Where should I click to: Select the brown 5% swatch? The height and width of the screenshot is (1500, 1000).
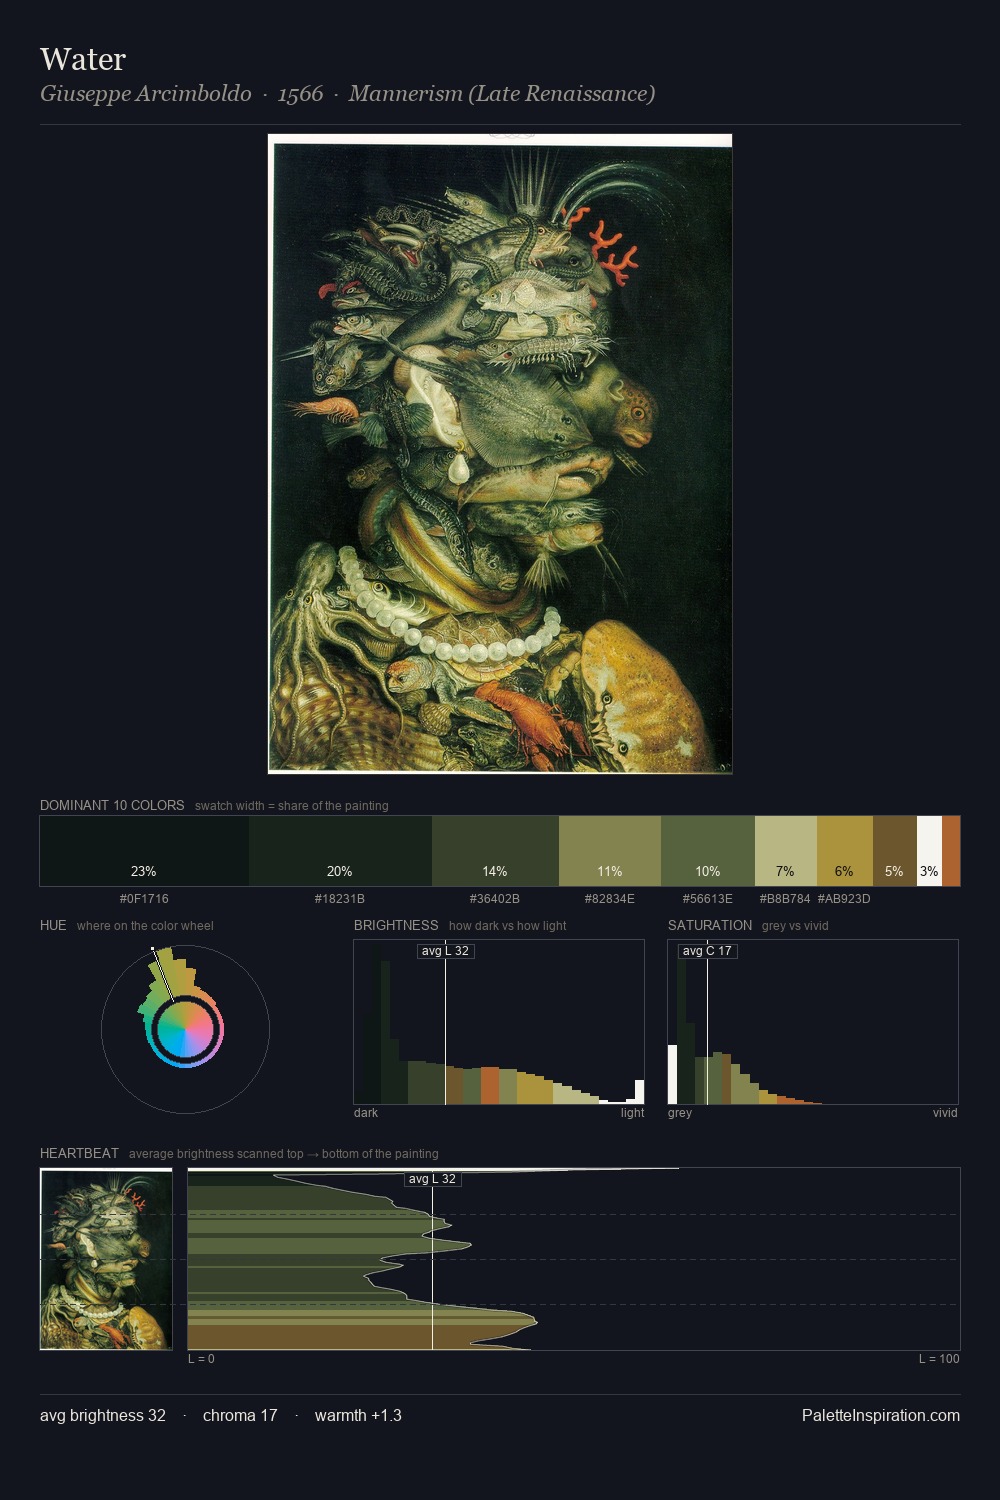895,851
